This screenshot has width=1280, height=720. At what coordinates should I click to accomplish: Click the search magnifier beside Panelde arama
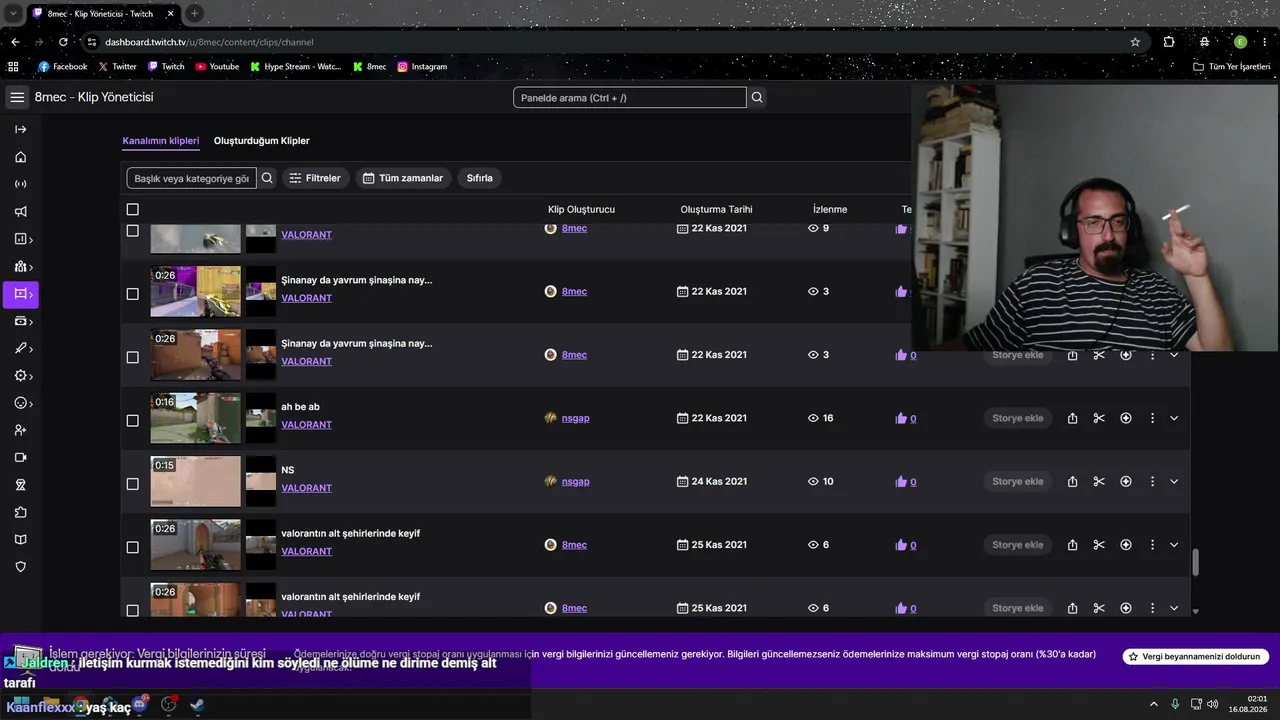[x=757, y=97]
